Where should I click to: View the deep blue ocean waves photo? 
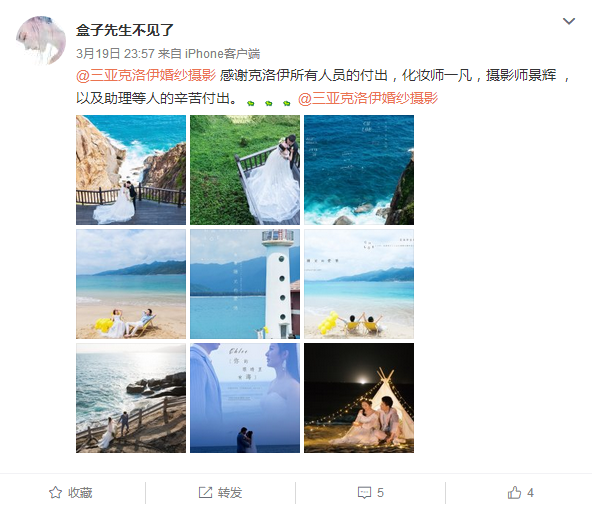tap(359, 170)
